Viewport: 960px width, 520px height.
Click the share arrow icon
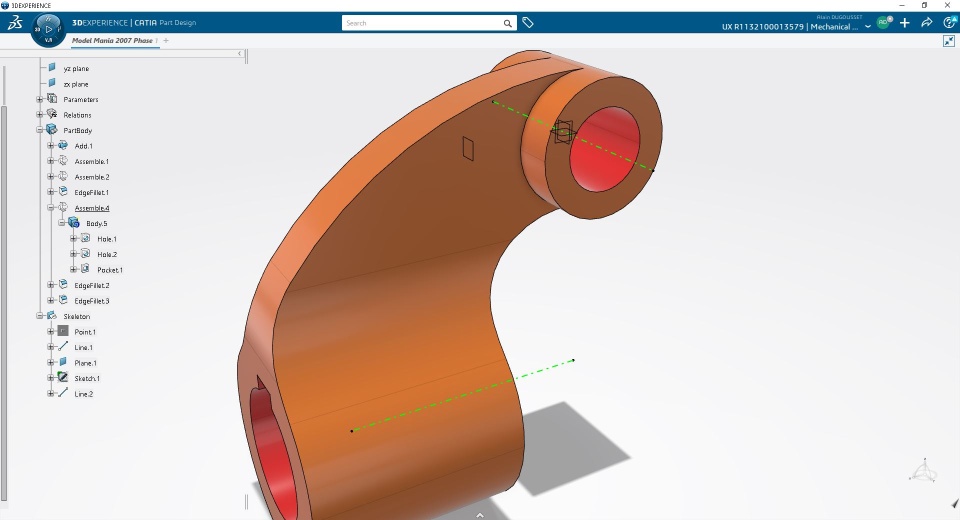pyautogui.click(x=926, y=23)
